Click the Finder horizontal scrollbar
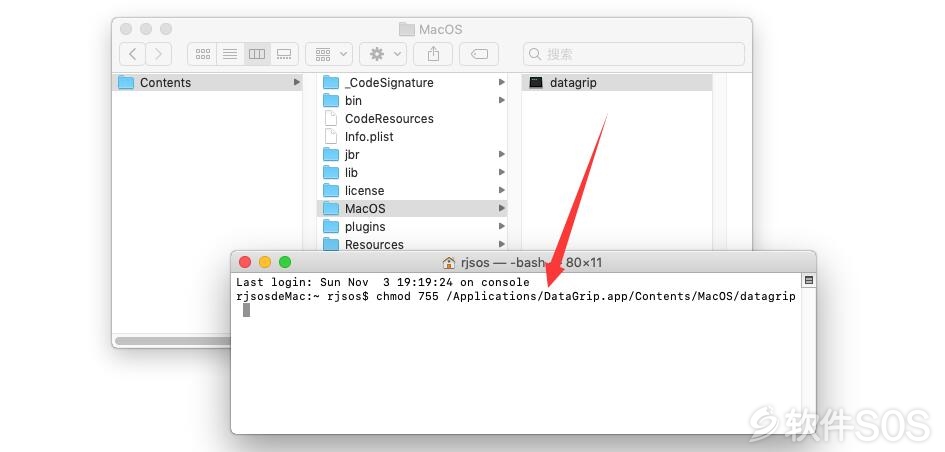945x452 pixels. [172, 341]
